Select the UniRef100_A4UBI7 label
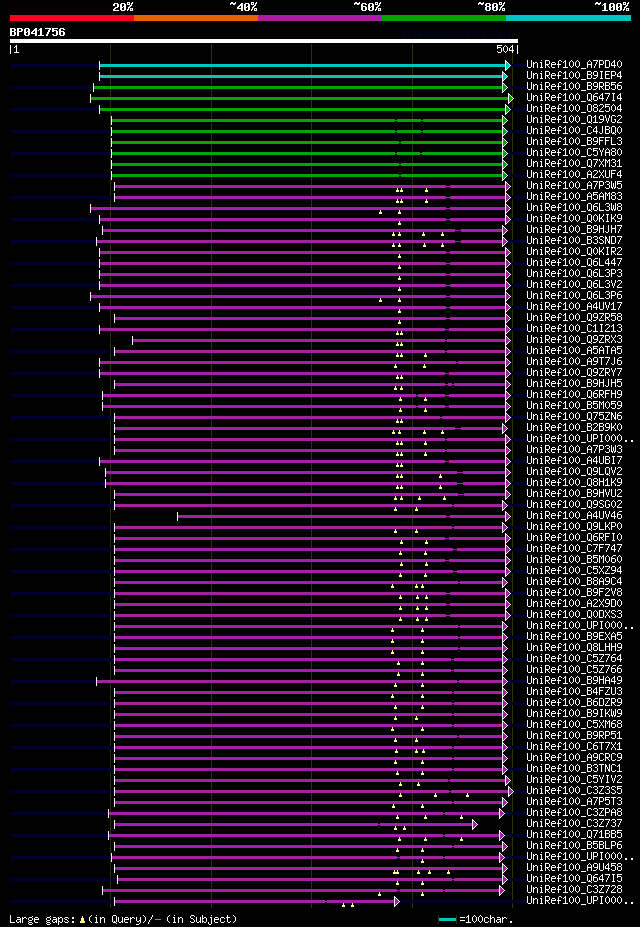The width and height of the screenshot is (640, 927). (574, 461)
